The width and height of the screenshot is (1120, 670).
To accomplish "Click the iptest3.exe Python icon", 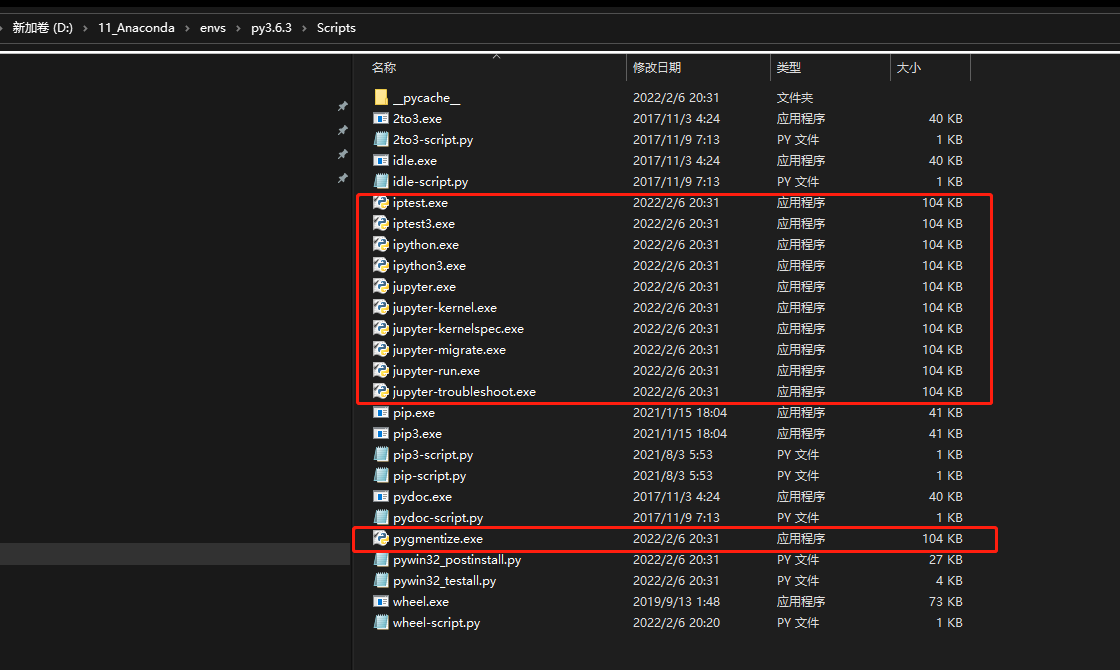I will click(381, 224).
